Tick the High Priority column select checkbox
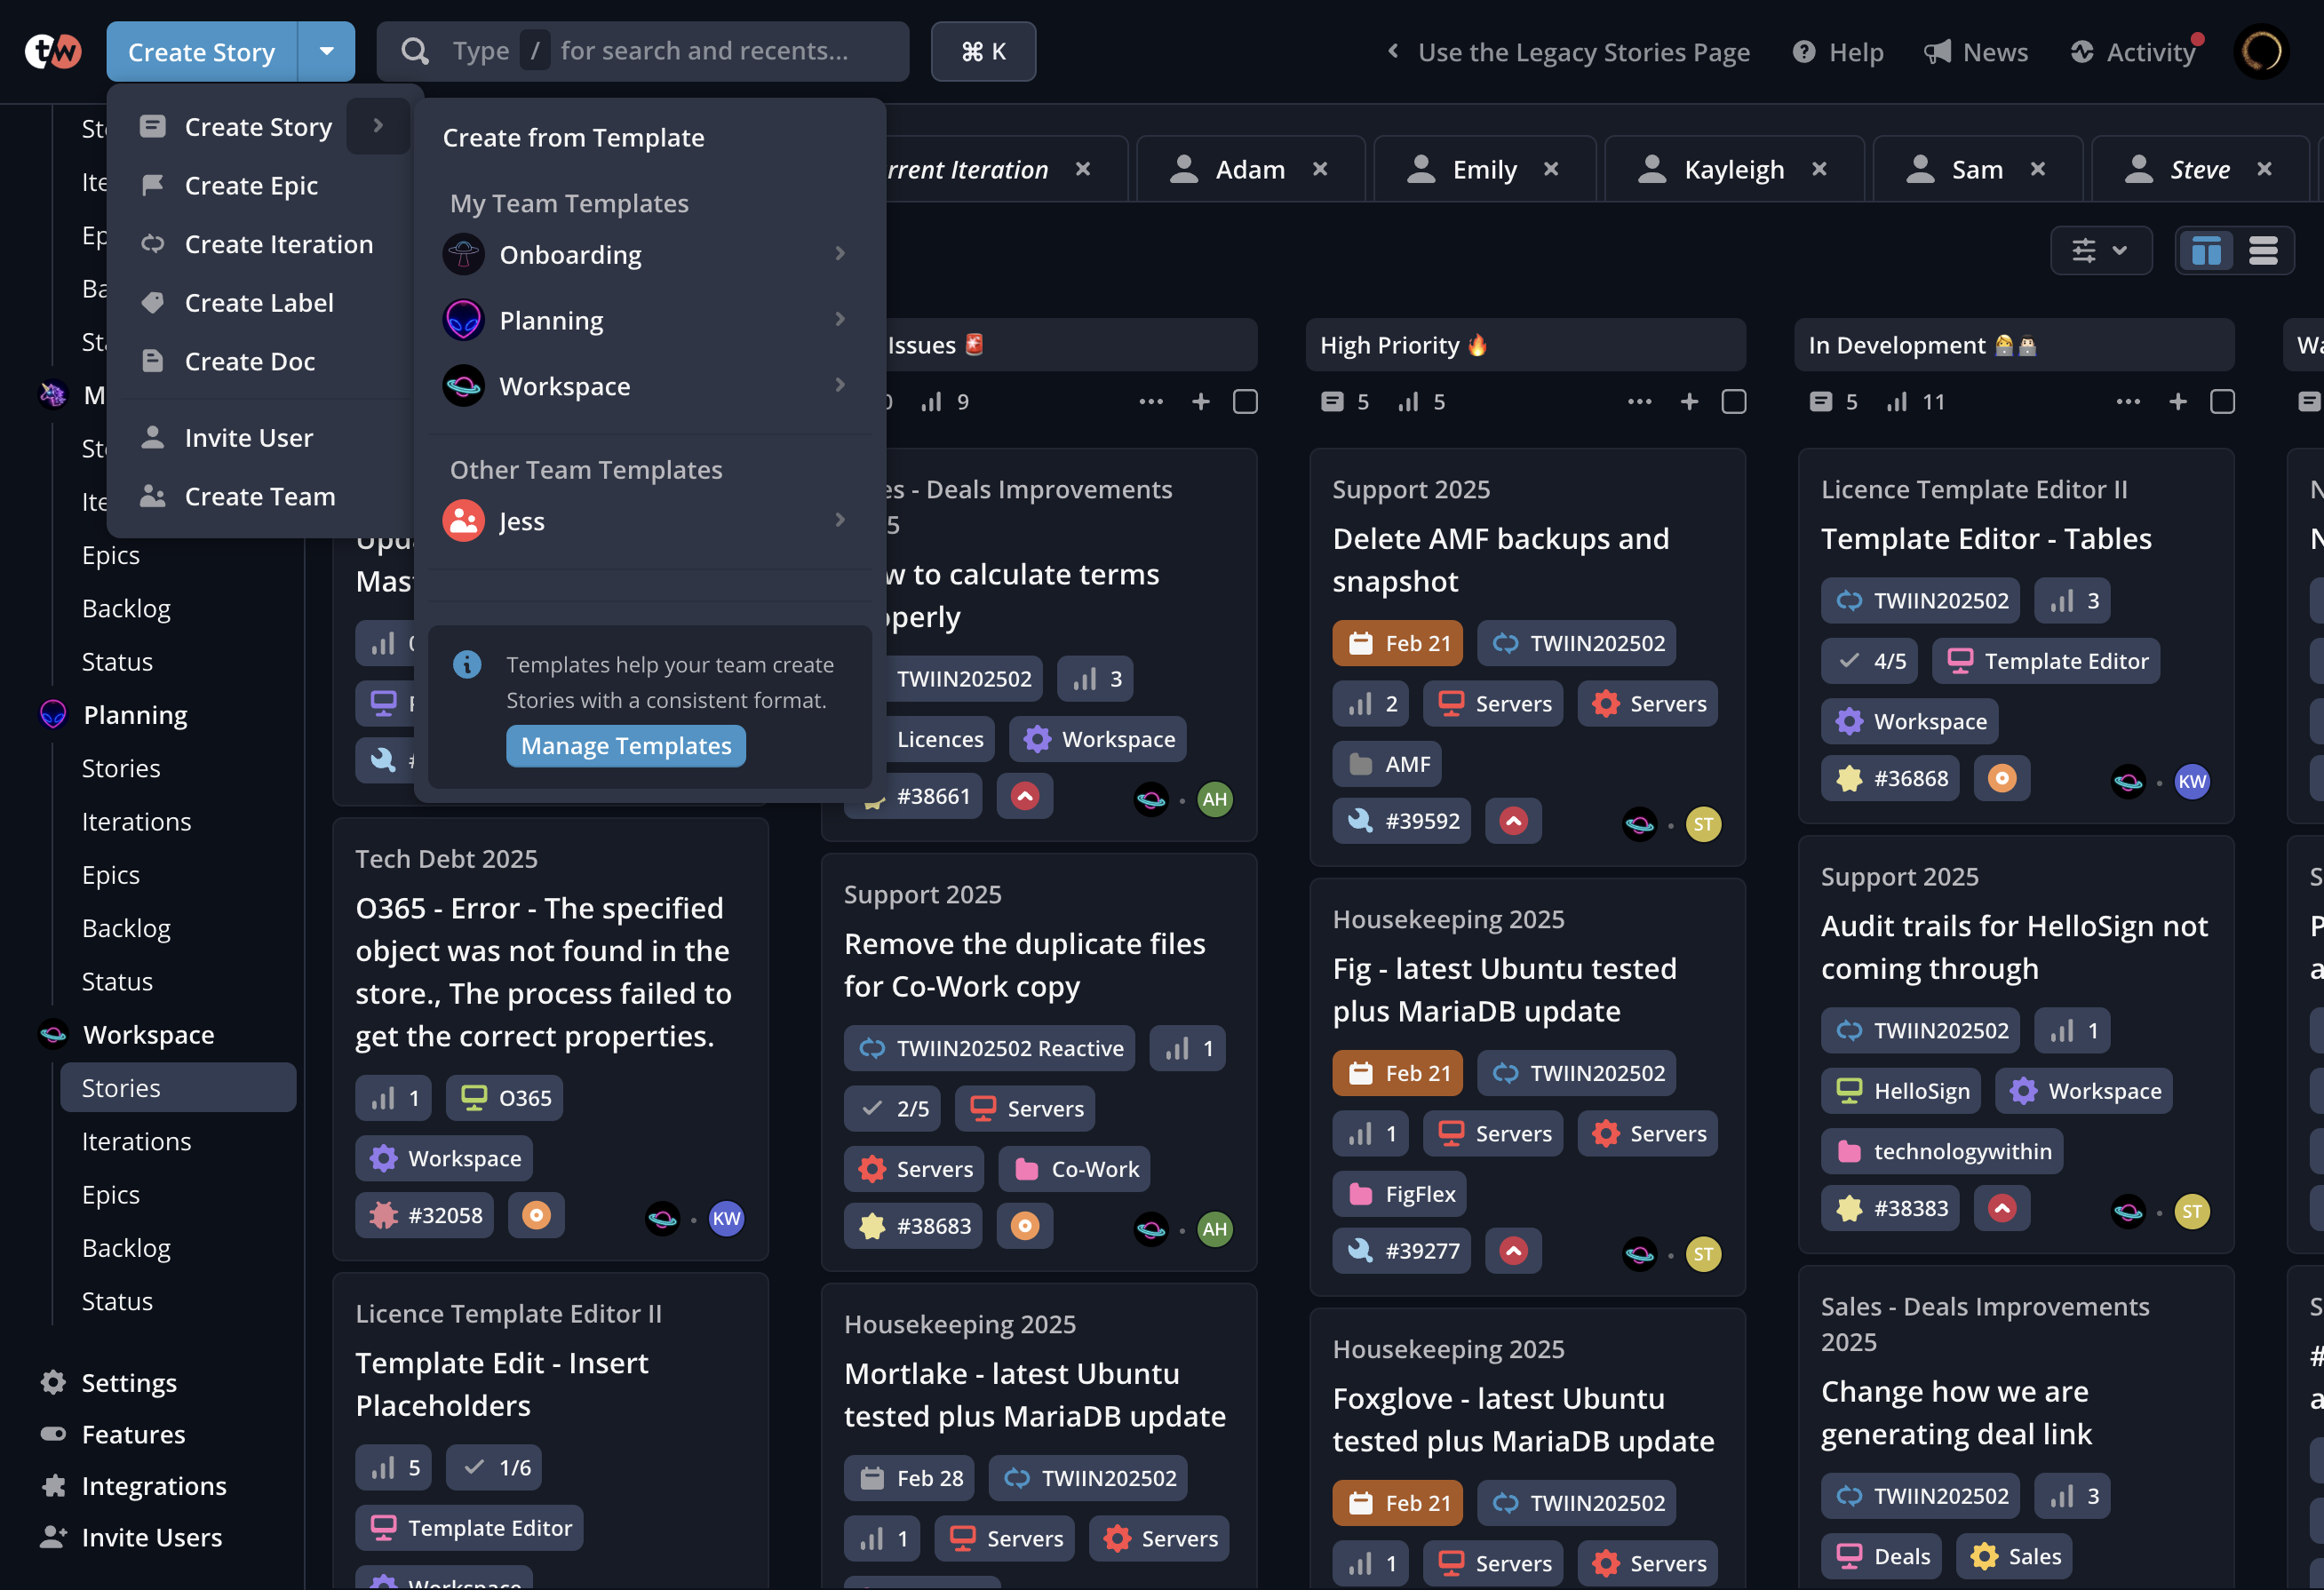This screenshot has width=2324, height=1590. point(1734,401)
